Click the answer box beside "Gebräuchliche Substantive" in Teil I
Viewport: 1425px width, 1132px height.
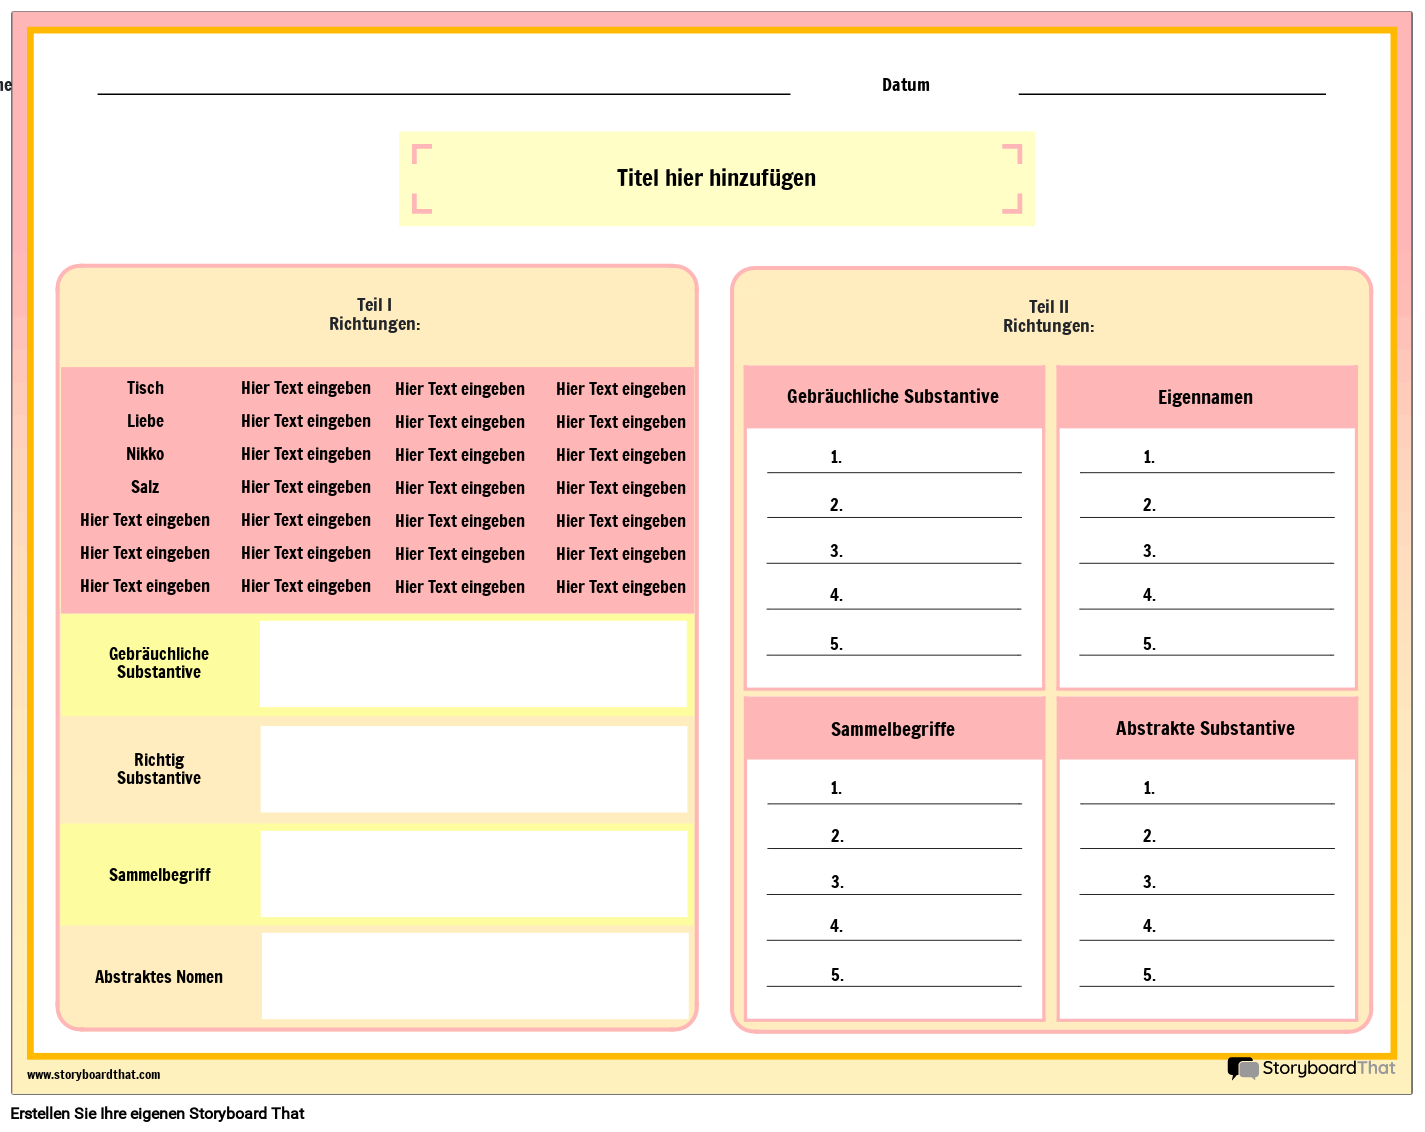(473, 664)
